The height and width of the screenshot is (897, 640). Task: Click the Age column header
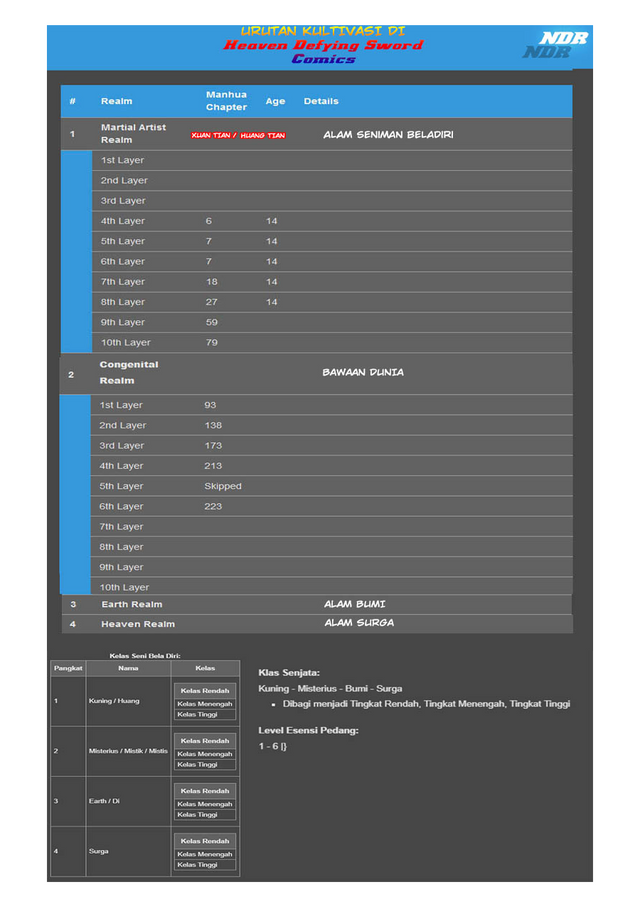coord(275,101)
